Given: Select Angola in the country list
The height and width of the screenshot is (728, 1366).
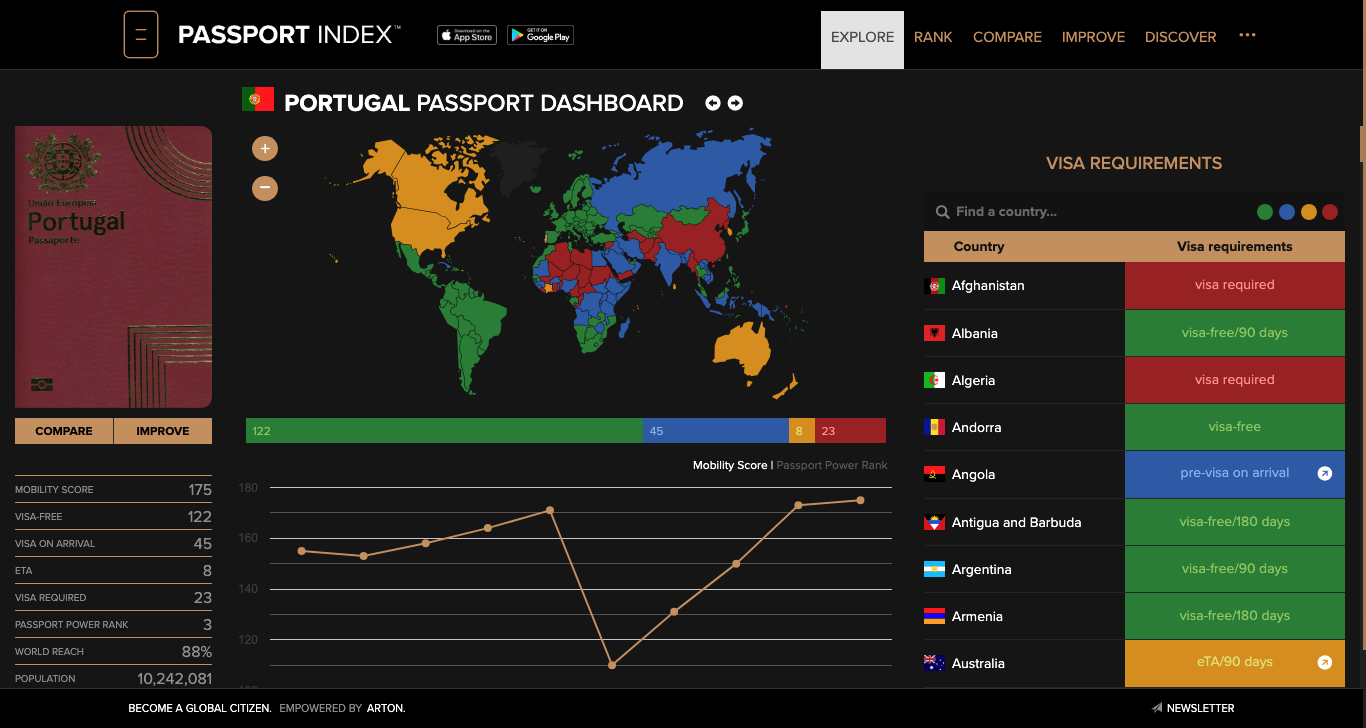Looking at the screenshot, I should pos(973,475).
